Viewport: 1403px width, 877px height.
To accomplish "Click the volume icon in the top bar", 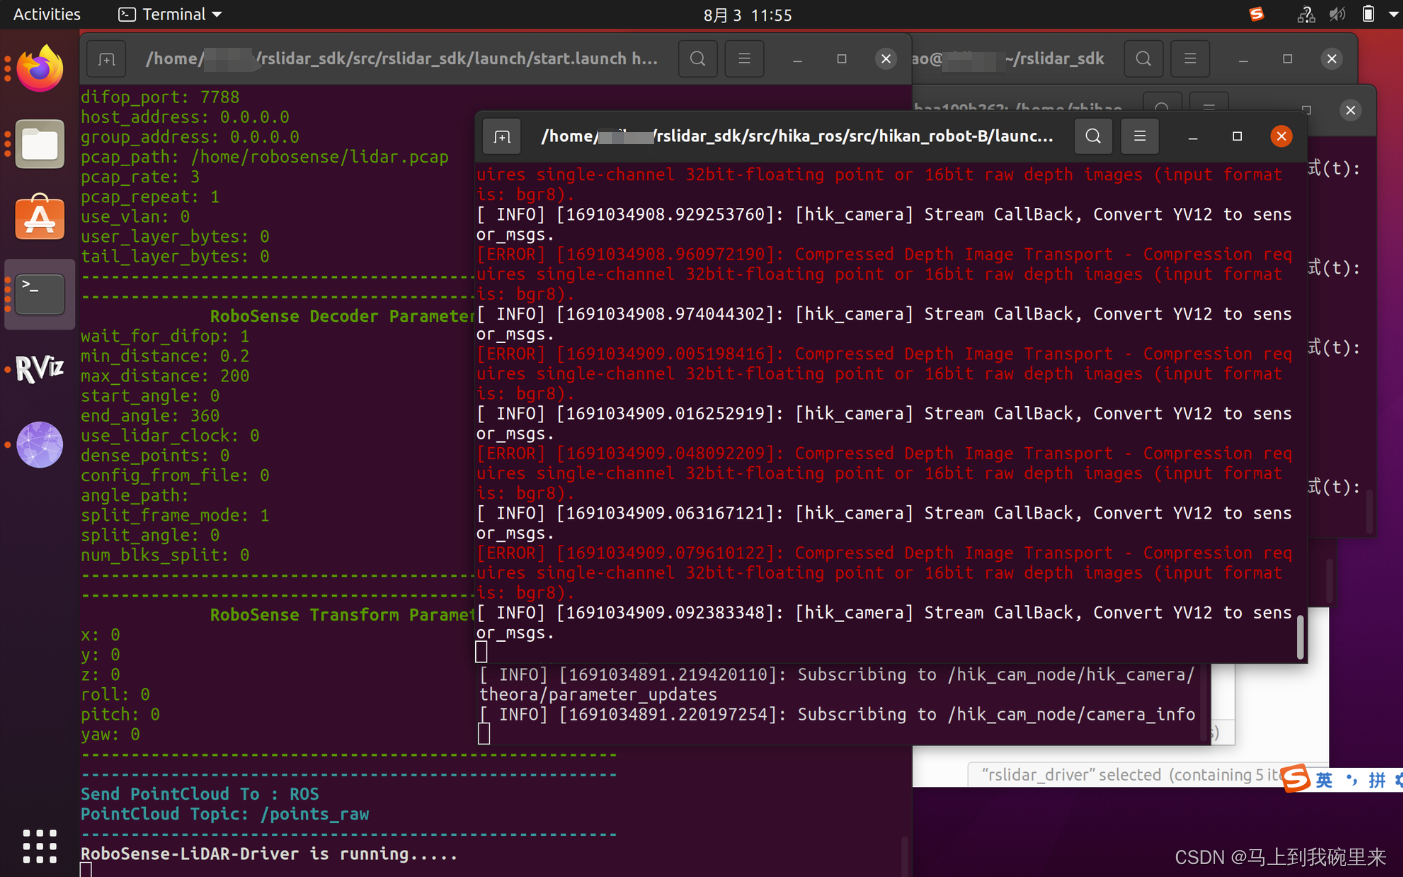I will pos(1337,14).
